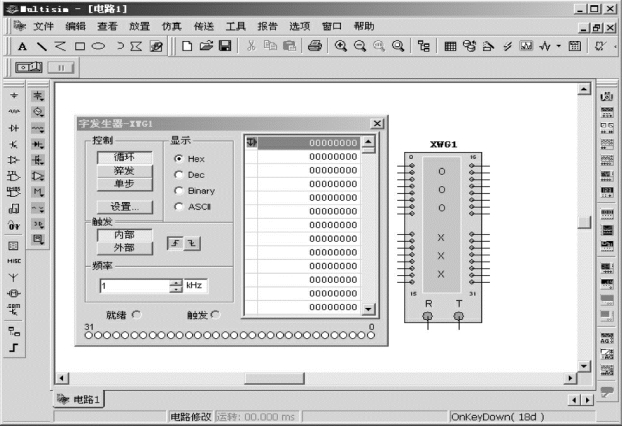Open the Diodes component group
The image size is (622, 426).
coord(14,128)
